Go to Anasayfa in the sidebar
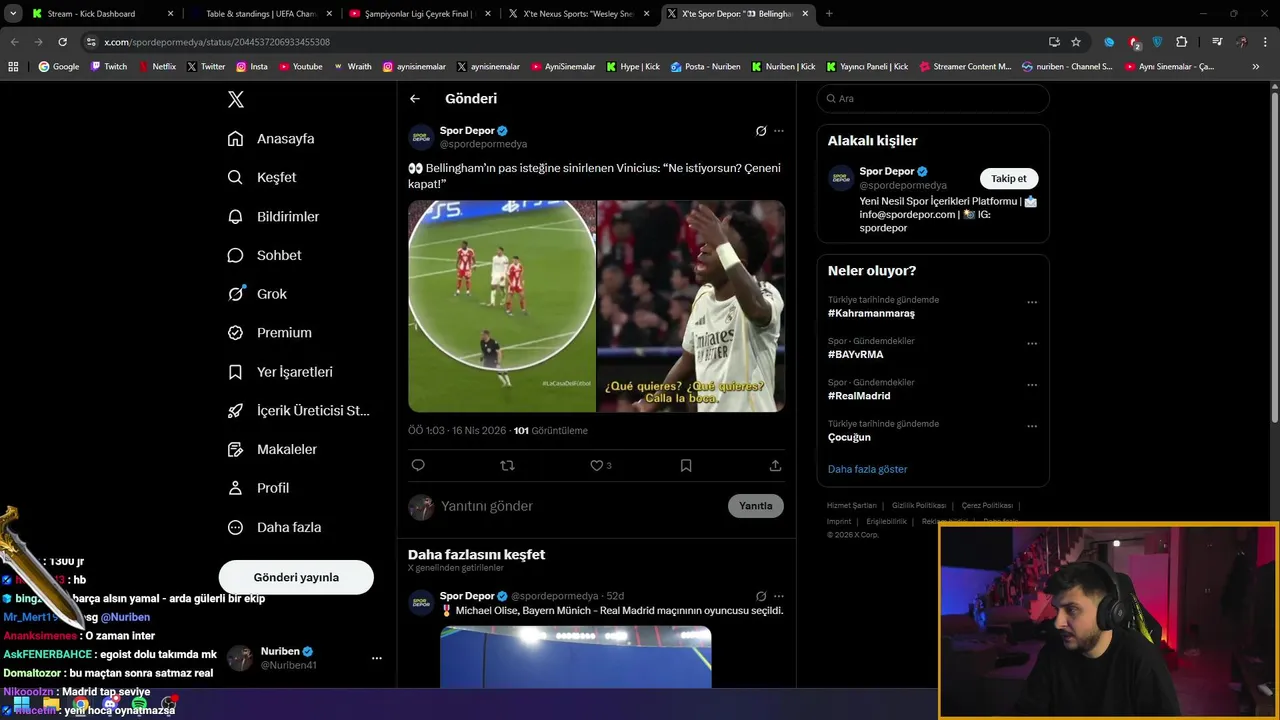The height and width of the screenshot is (720, 1280). tap(271, 138)
